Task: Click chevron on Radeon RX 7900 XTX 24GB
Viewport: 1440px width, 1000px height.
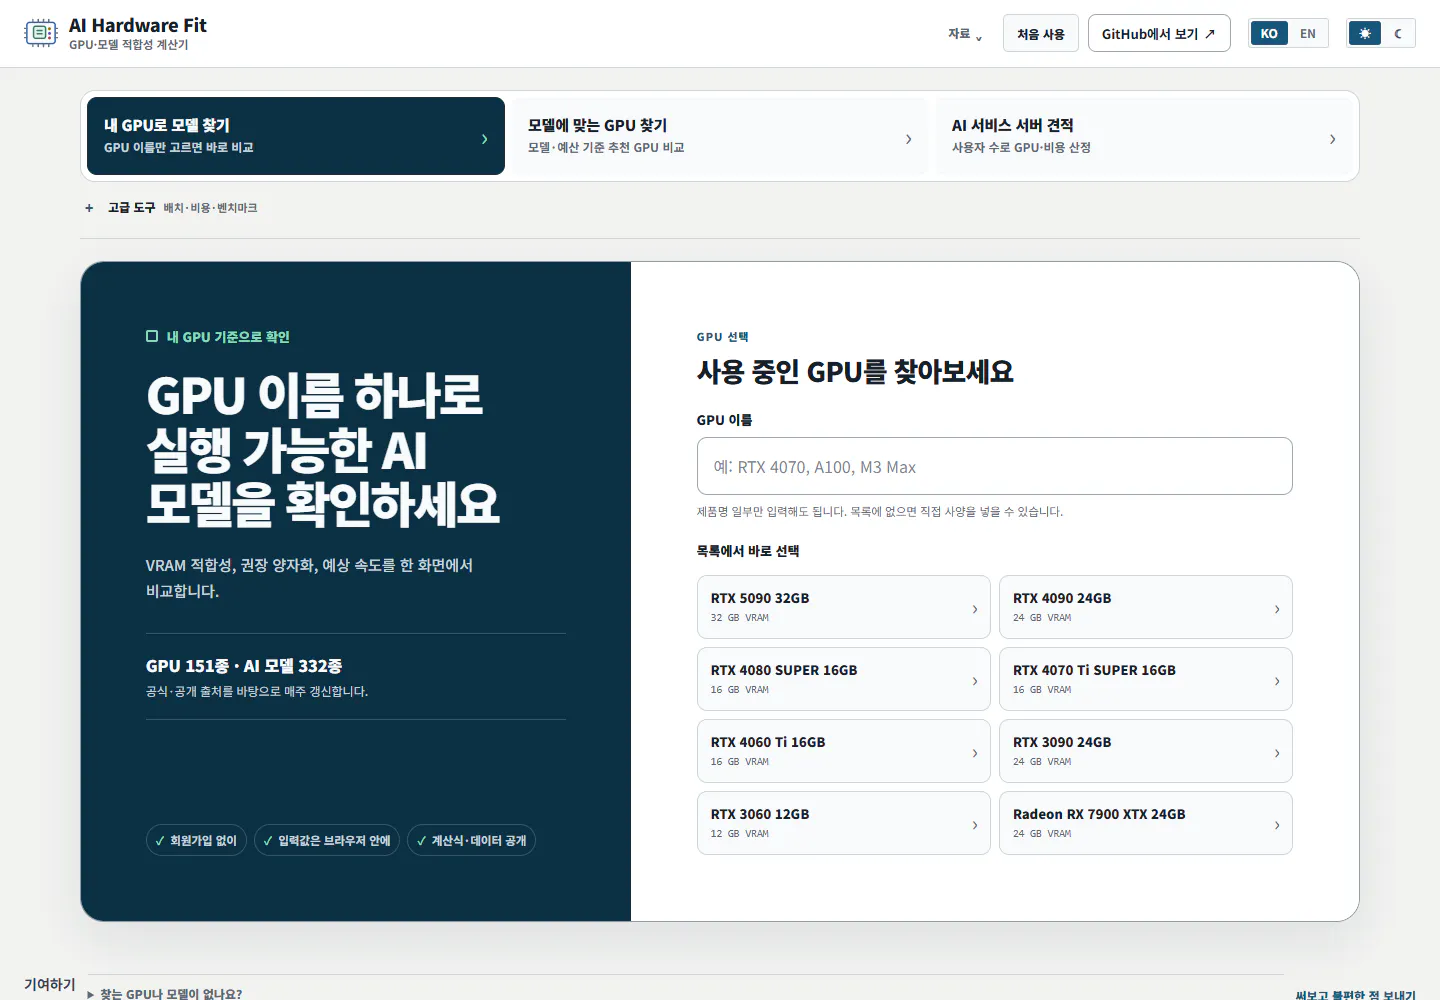Action: pyautogui.click(x=1277, y=825)
